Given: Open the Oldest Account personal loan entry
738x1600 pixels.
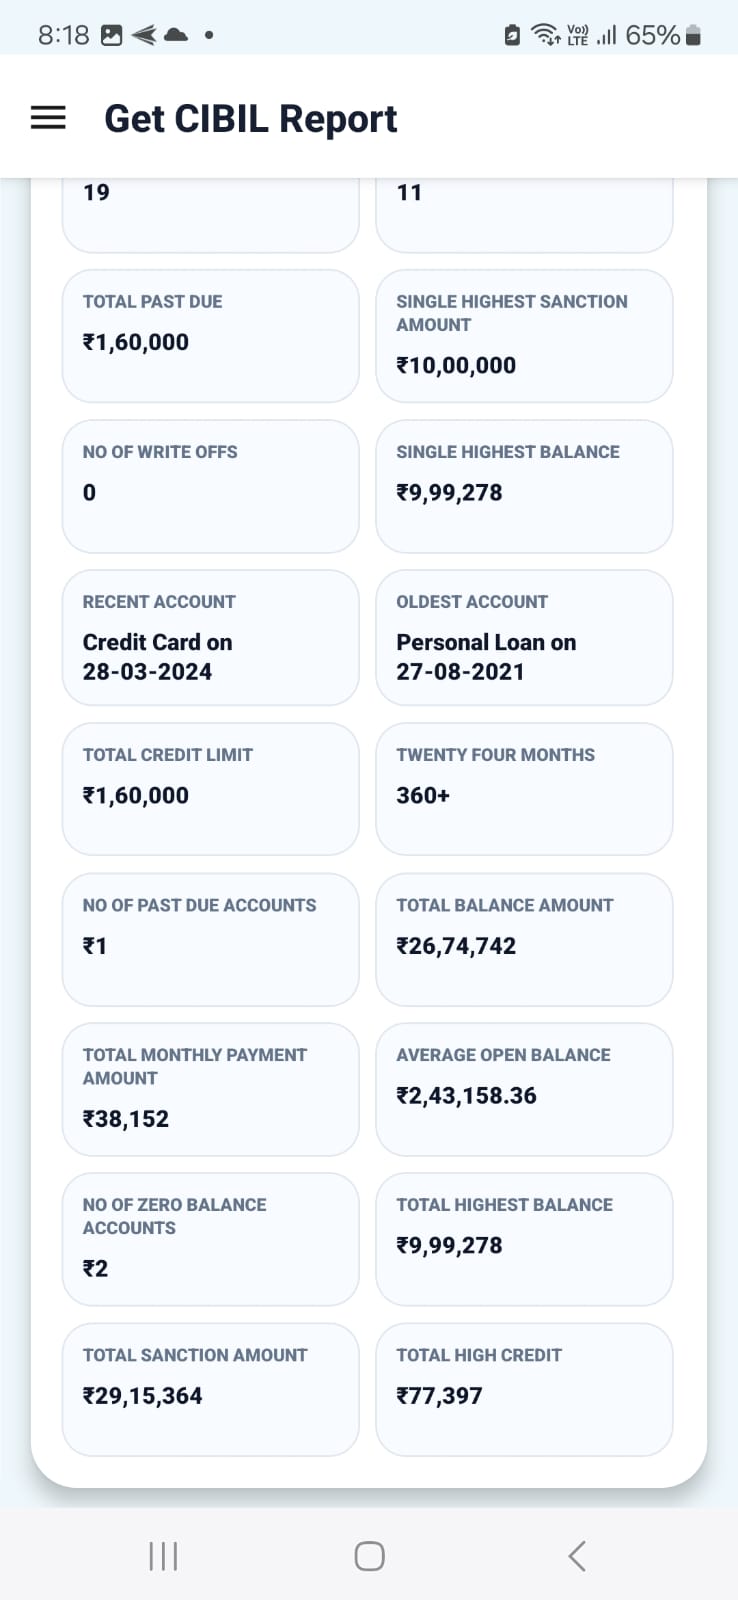Looking at the screenshot, I should point(524,638).
